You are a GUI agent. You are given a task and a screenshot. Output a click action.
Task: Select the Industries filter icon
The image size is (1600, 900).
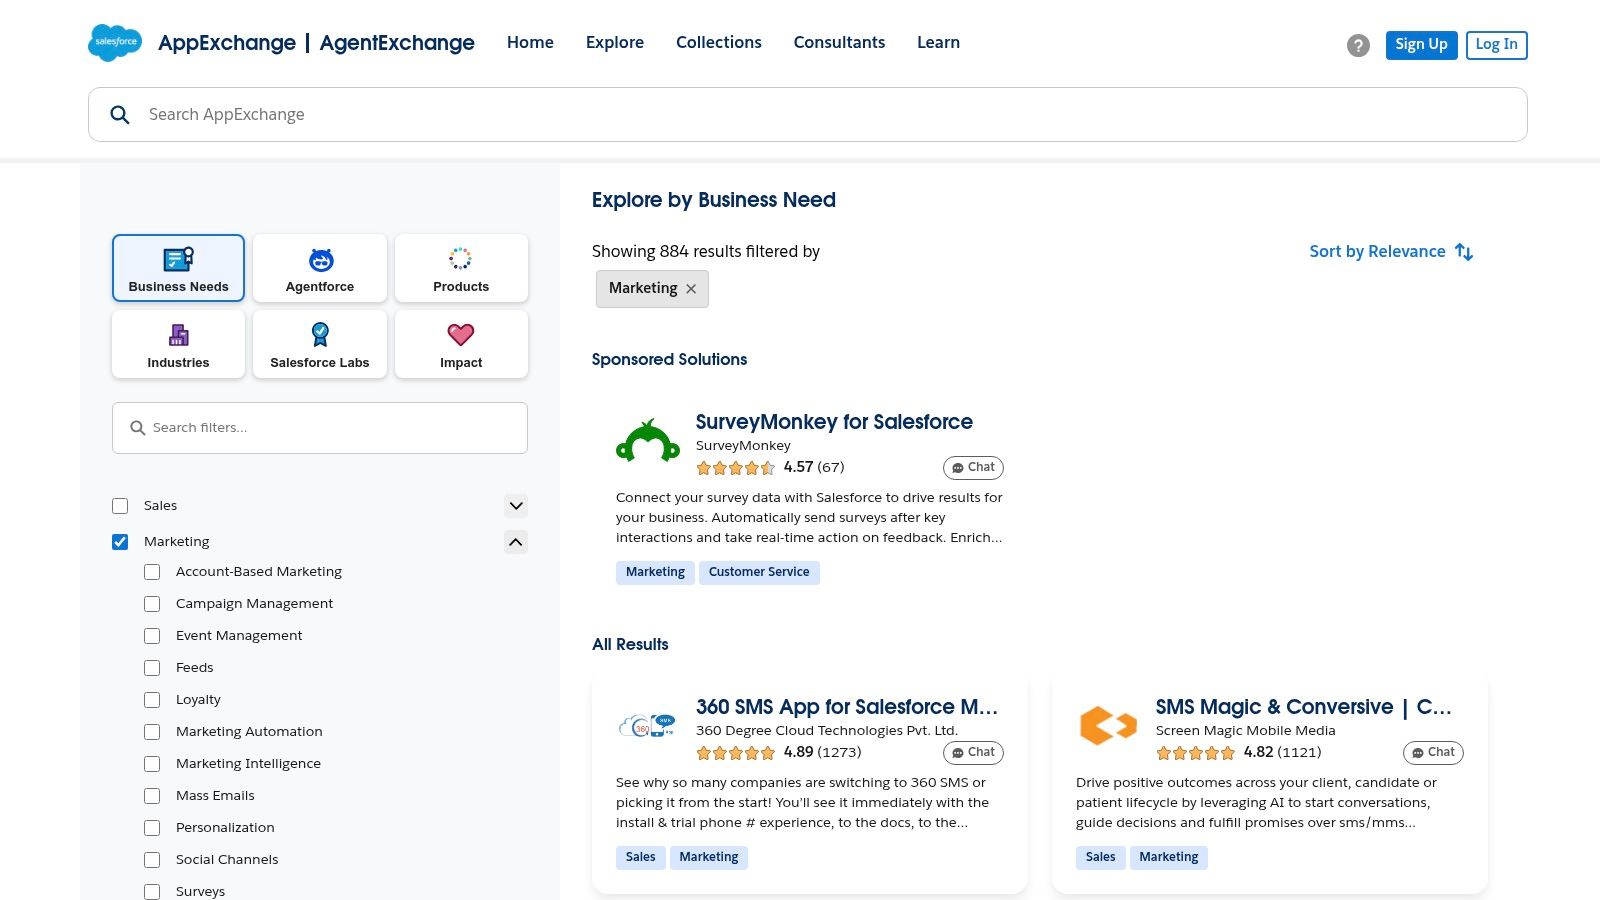click(x=178, y=335)
